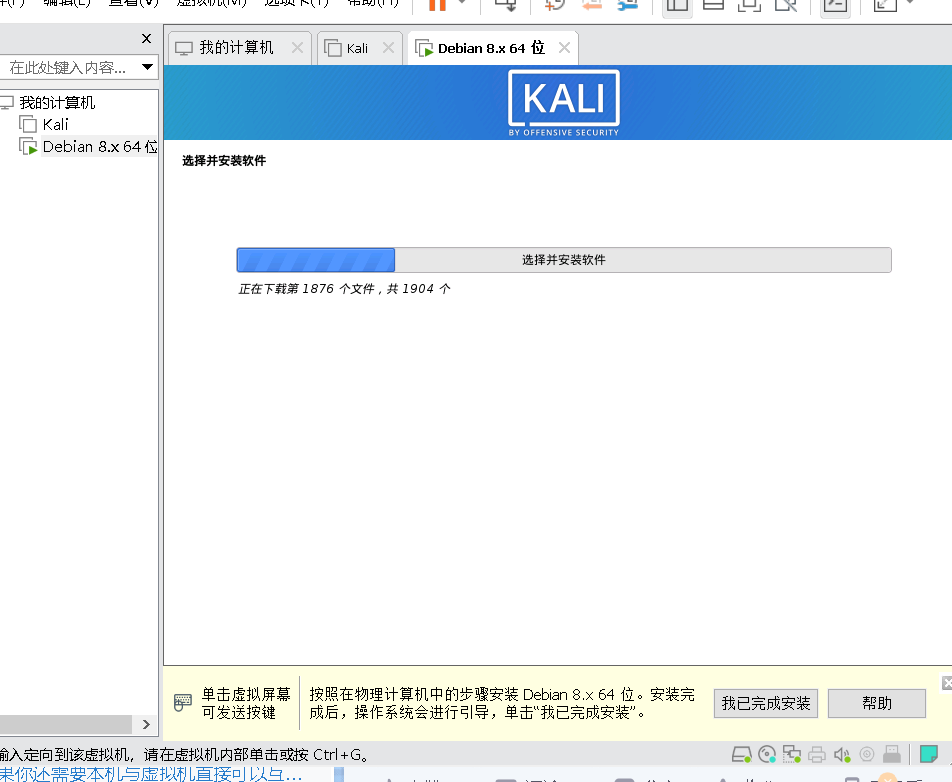Close the Kali tab
Viewport: 952px width, 782px height.
click(389, 47)
